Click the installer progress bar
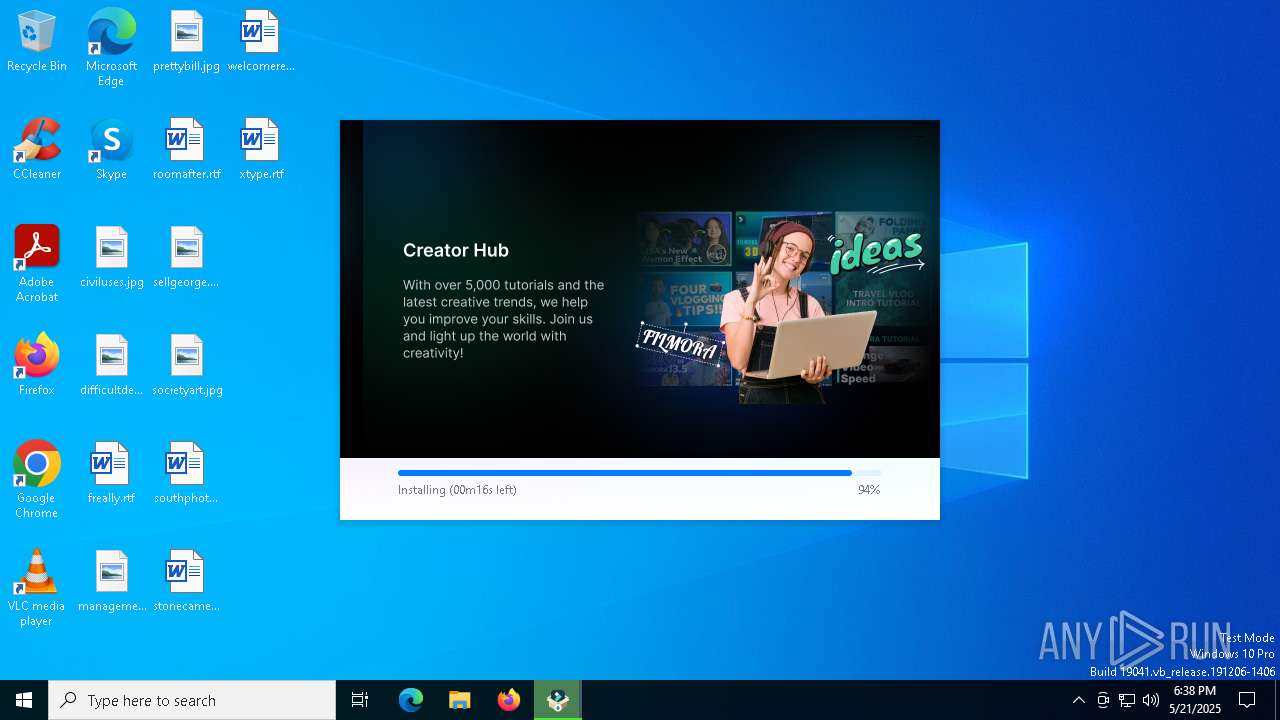This screenshot has height=720, width=1280. tap(640, 473)
